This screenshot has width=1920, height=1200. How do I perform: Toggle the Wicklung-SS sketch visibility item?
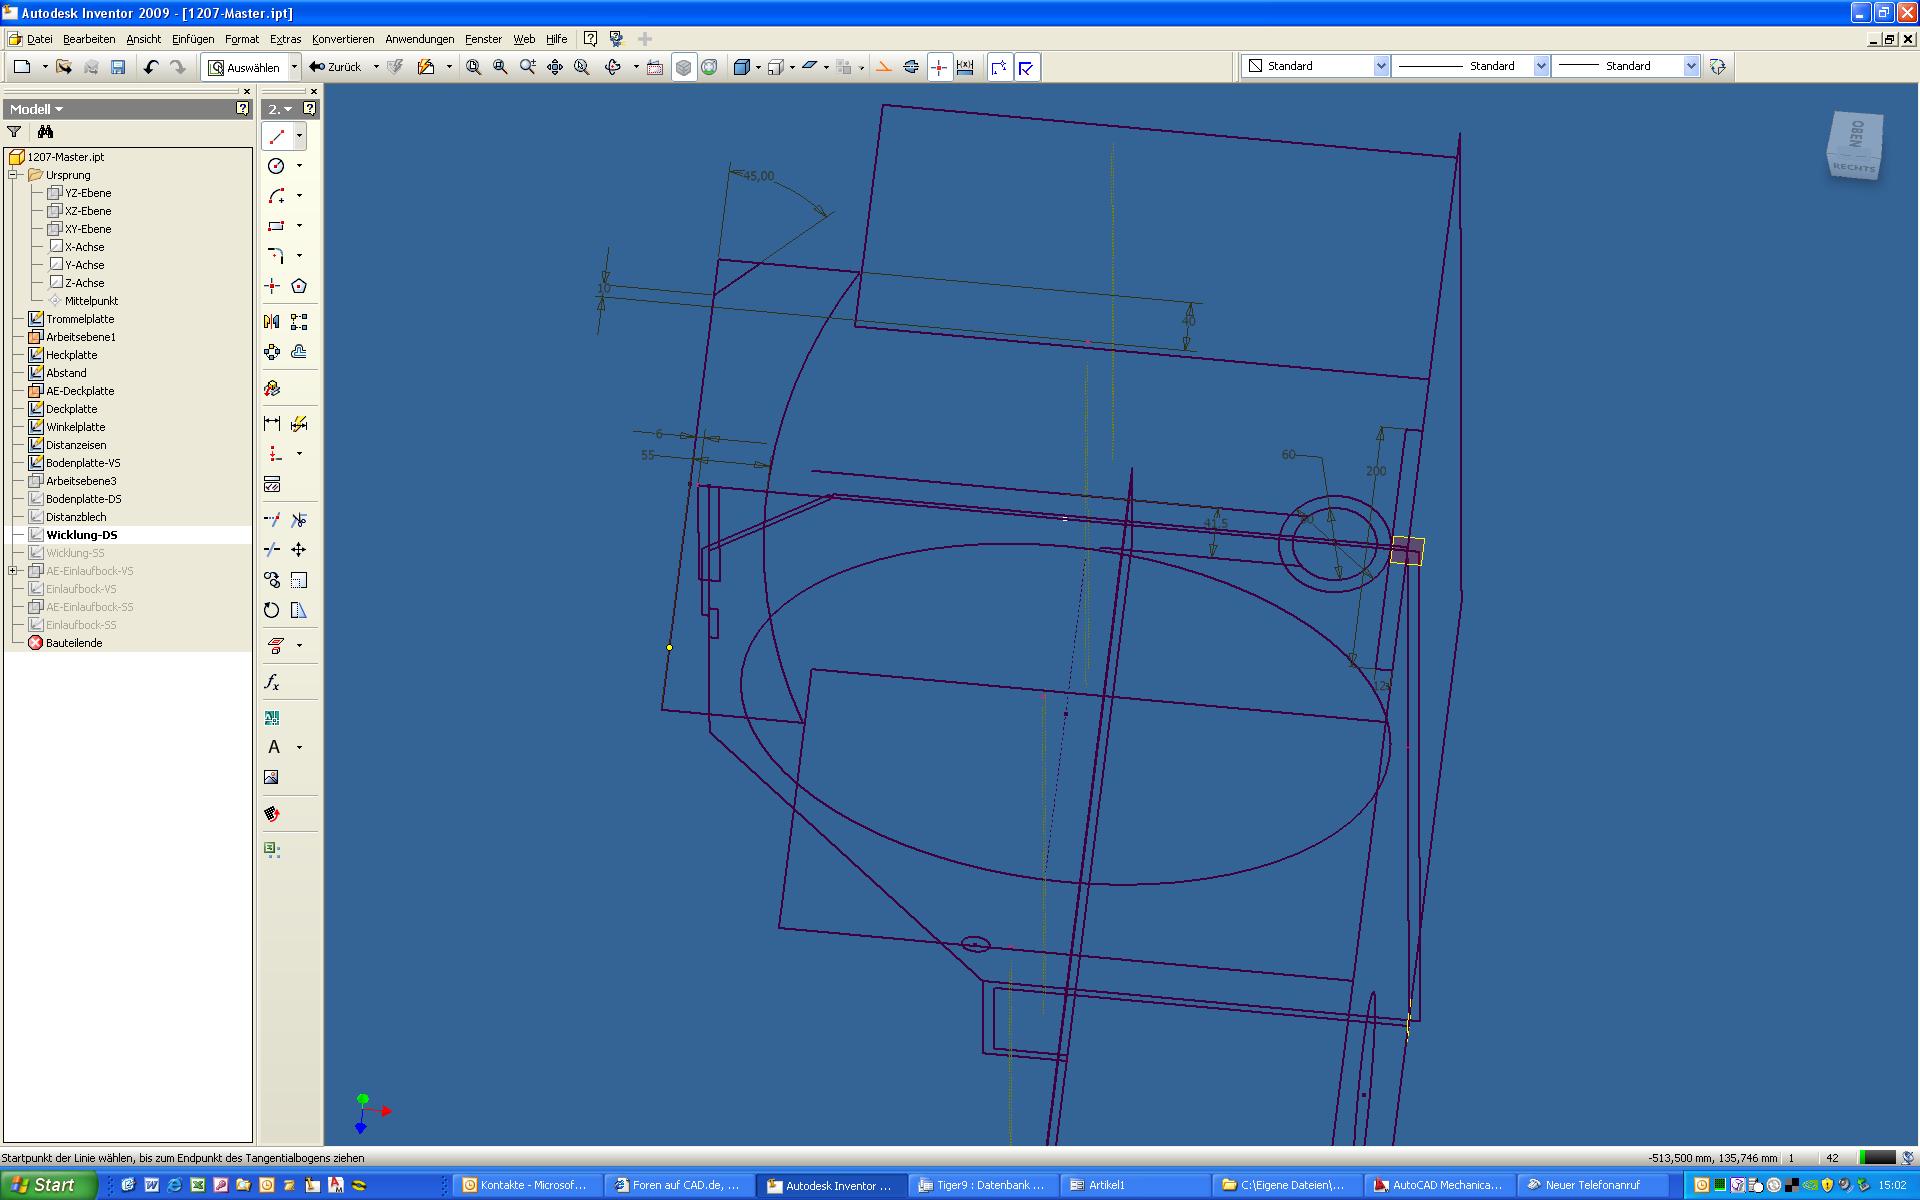[x=75, y=553]
